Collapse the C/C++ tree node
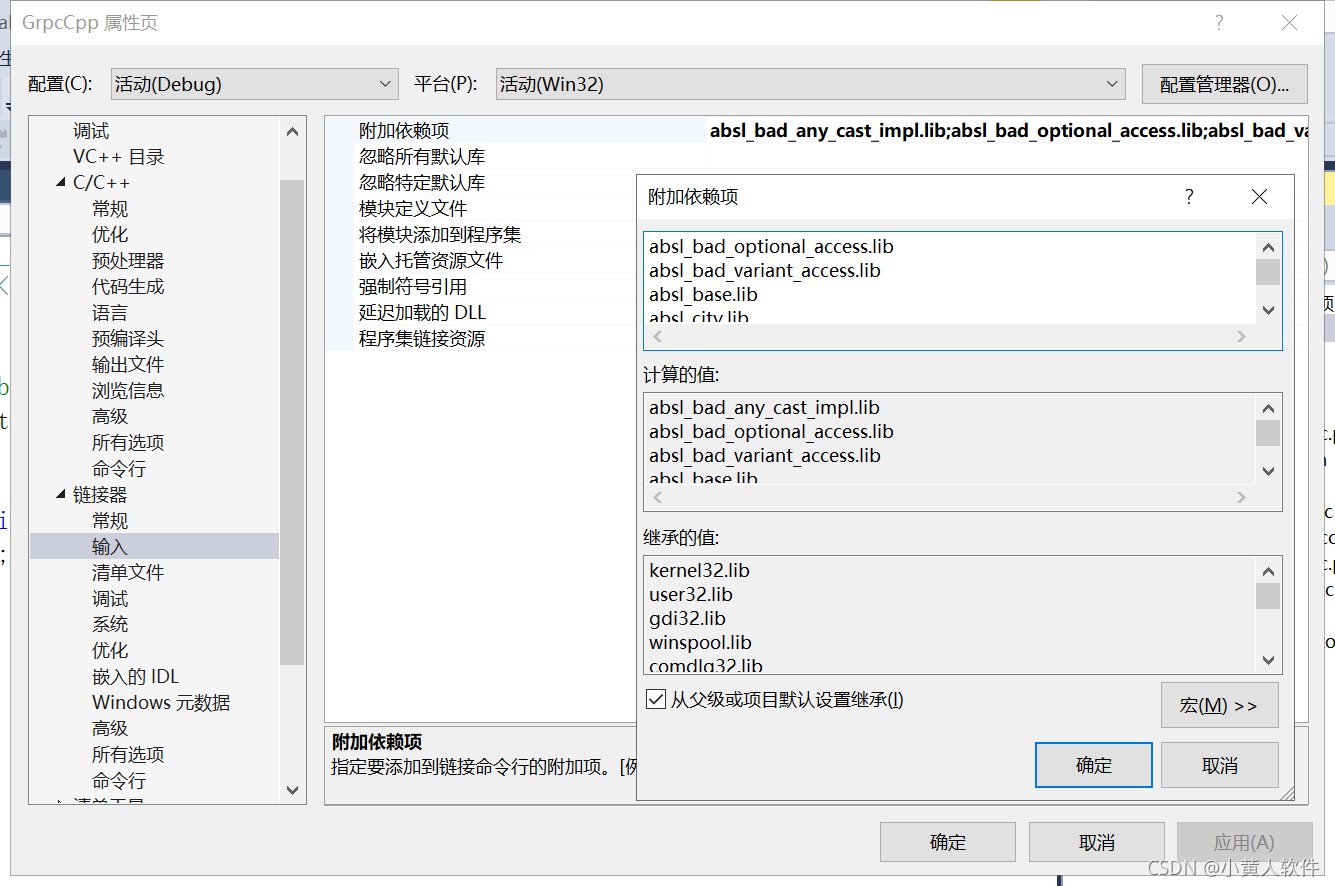 (61, 182)
